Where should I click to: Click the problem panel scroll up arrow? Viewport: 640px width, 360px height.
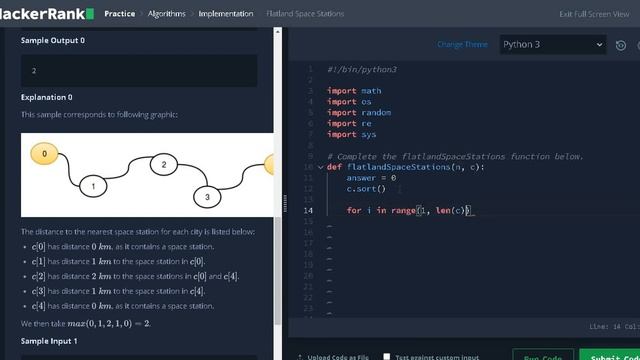[278, 31]
